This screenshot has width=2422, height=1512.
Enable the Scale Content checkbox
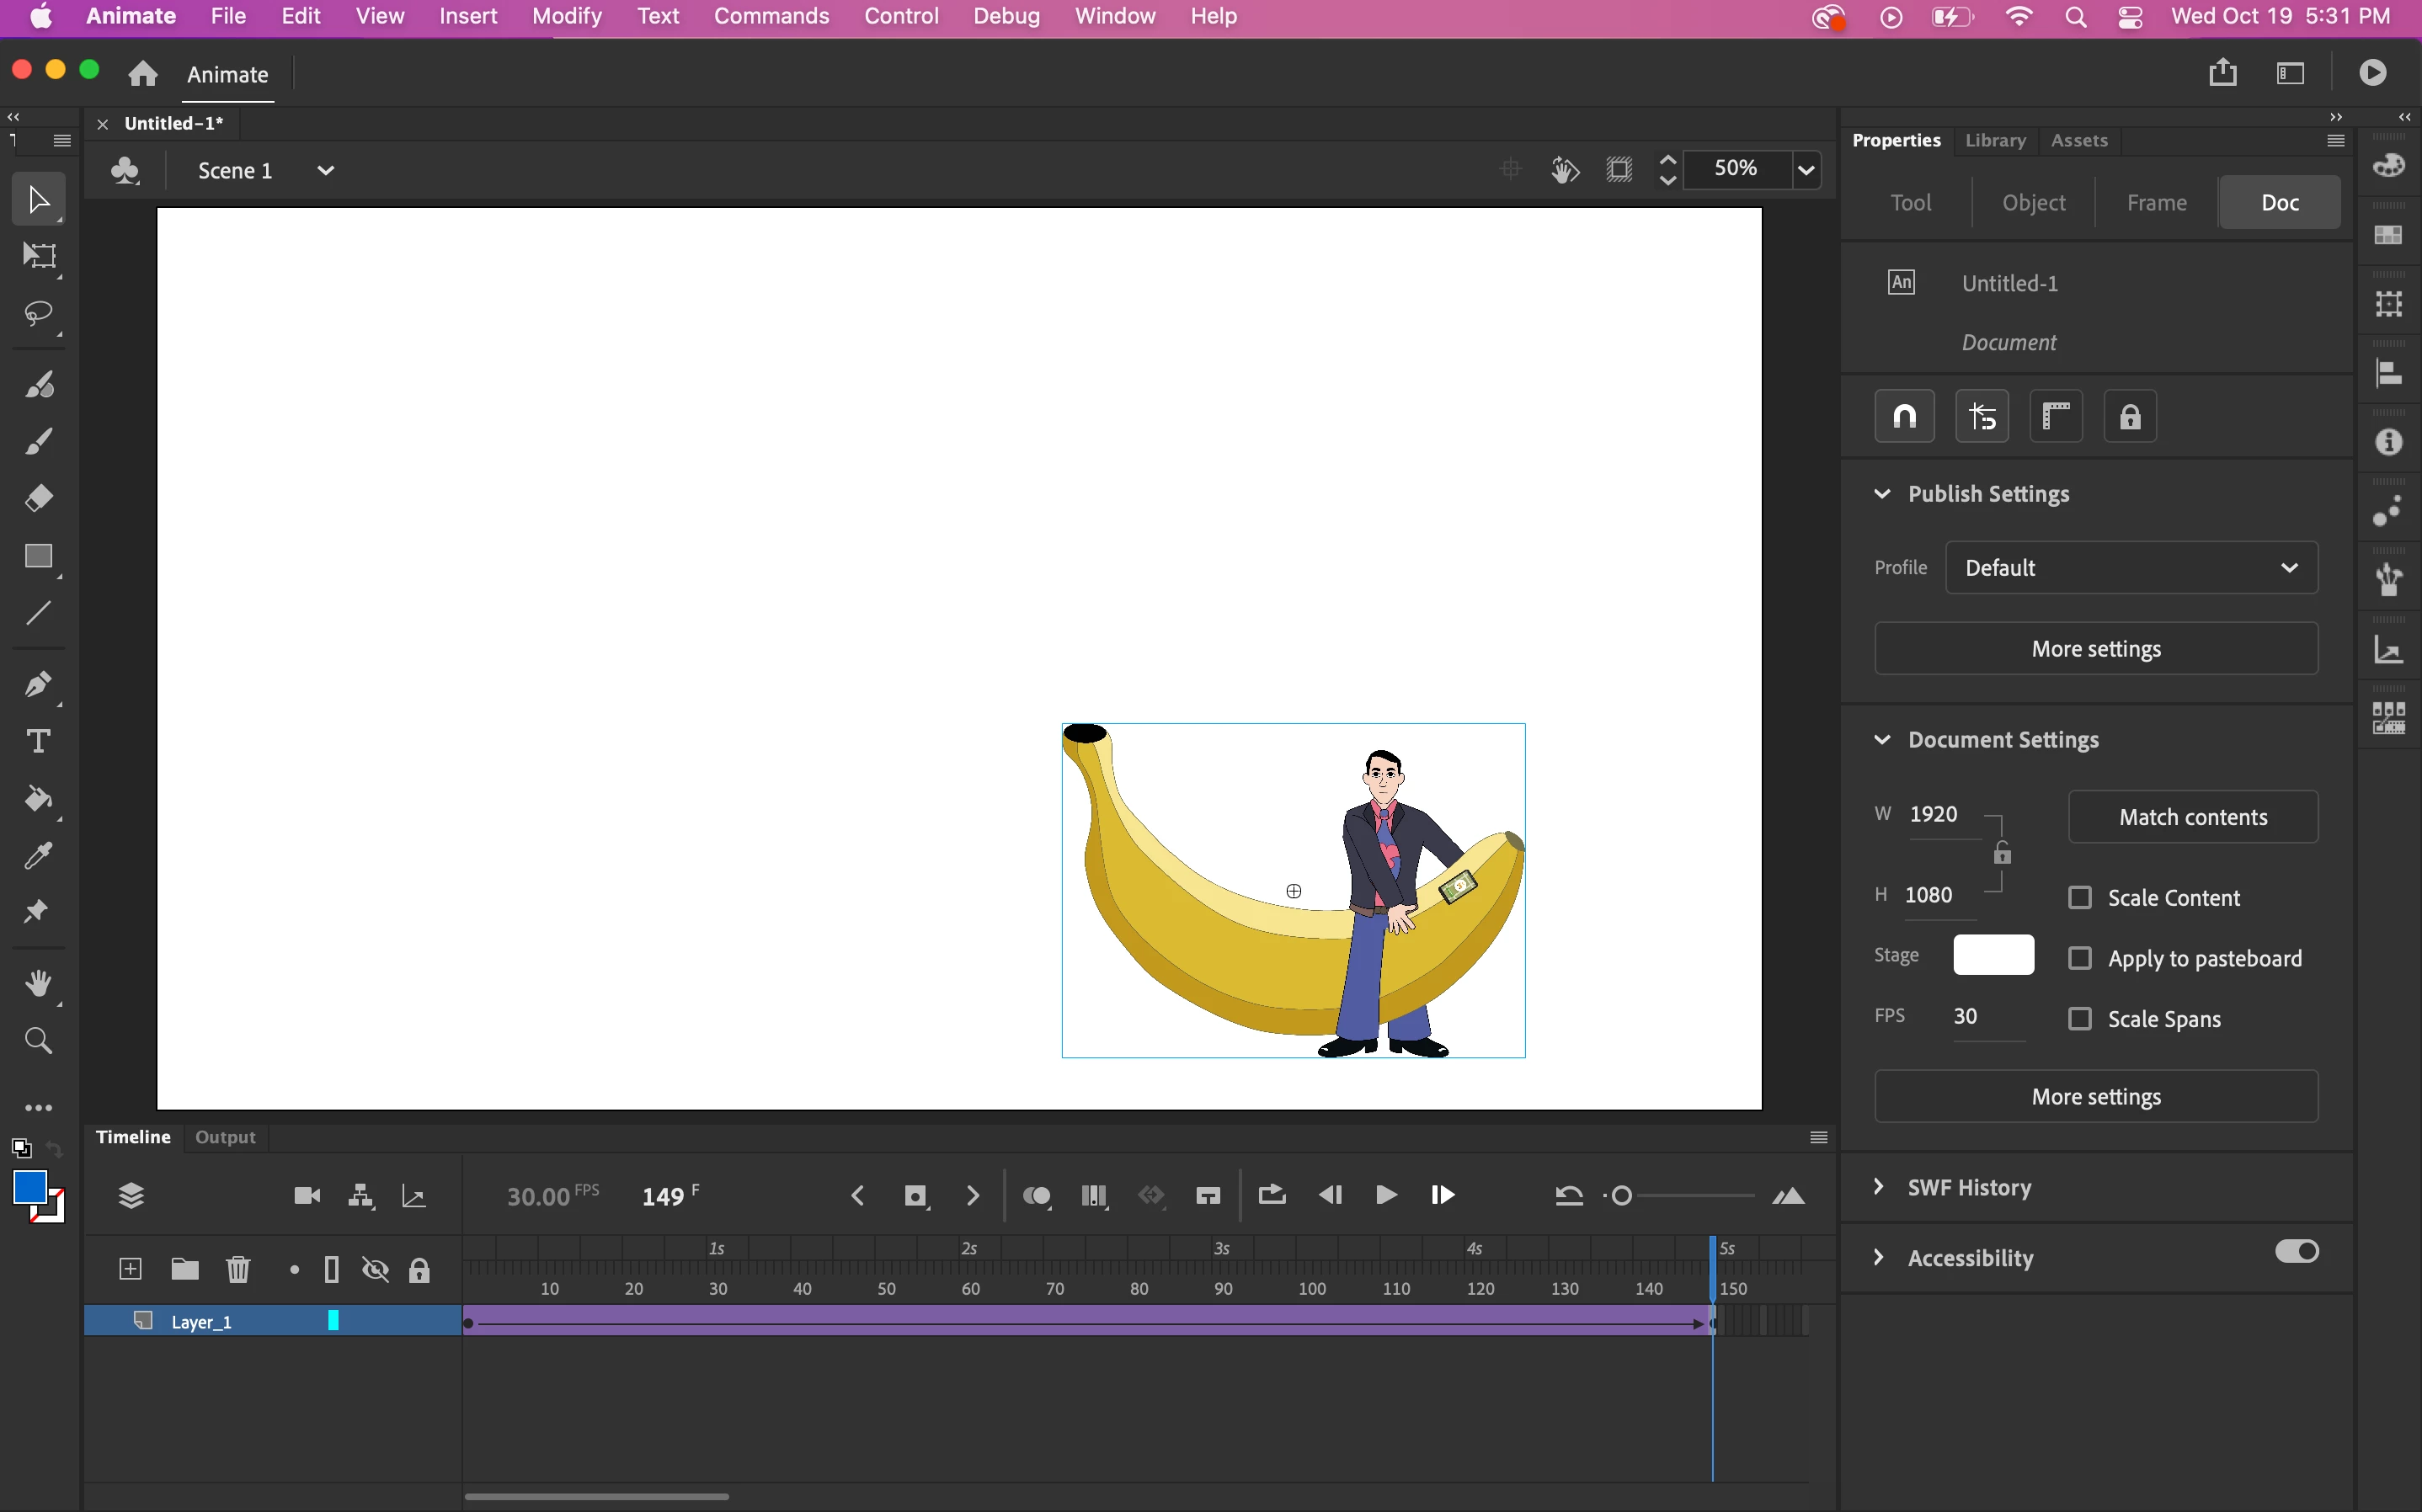tap(2080, 898)
